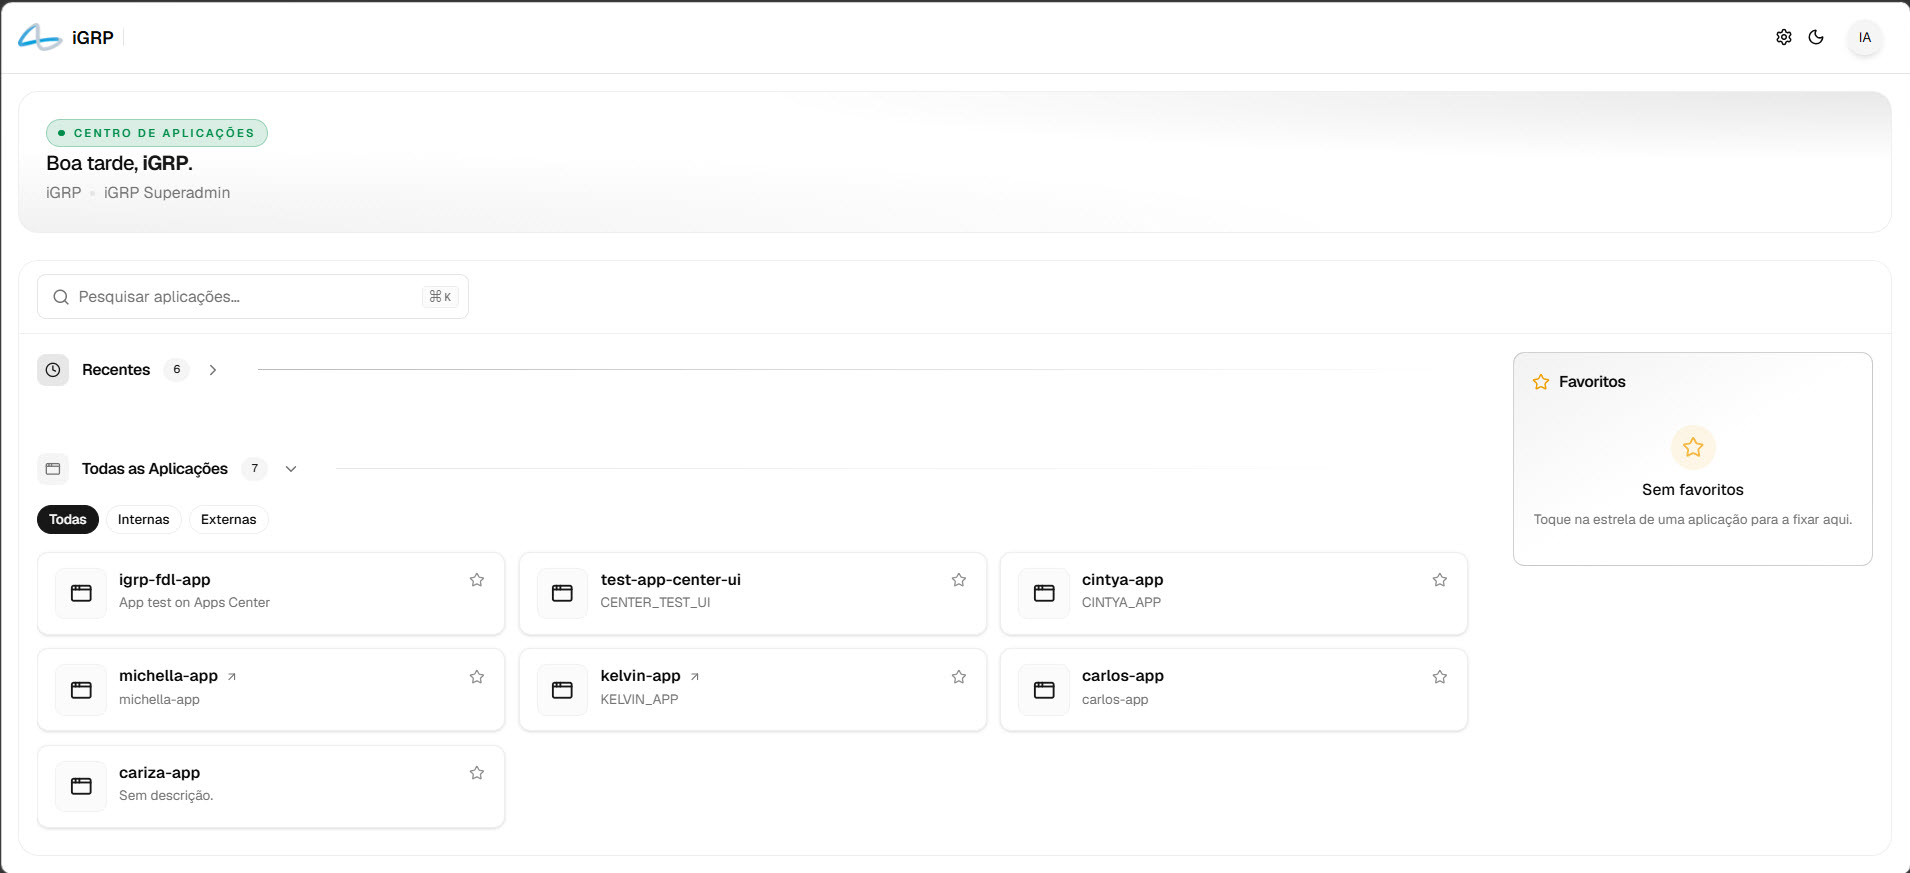
Task: Collapse the Todas as Aplicações section
Action: (x=291, y=469)
